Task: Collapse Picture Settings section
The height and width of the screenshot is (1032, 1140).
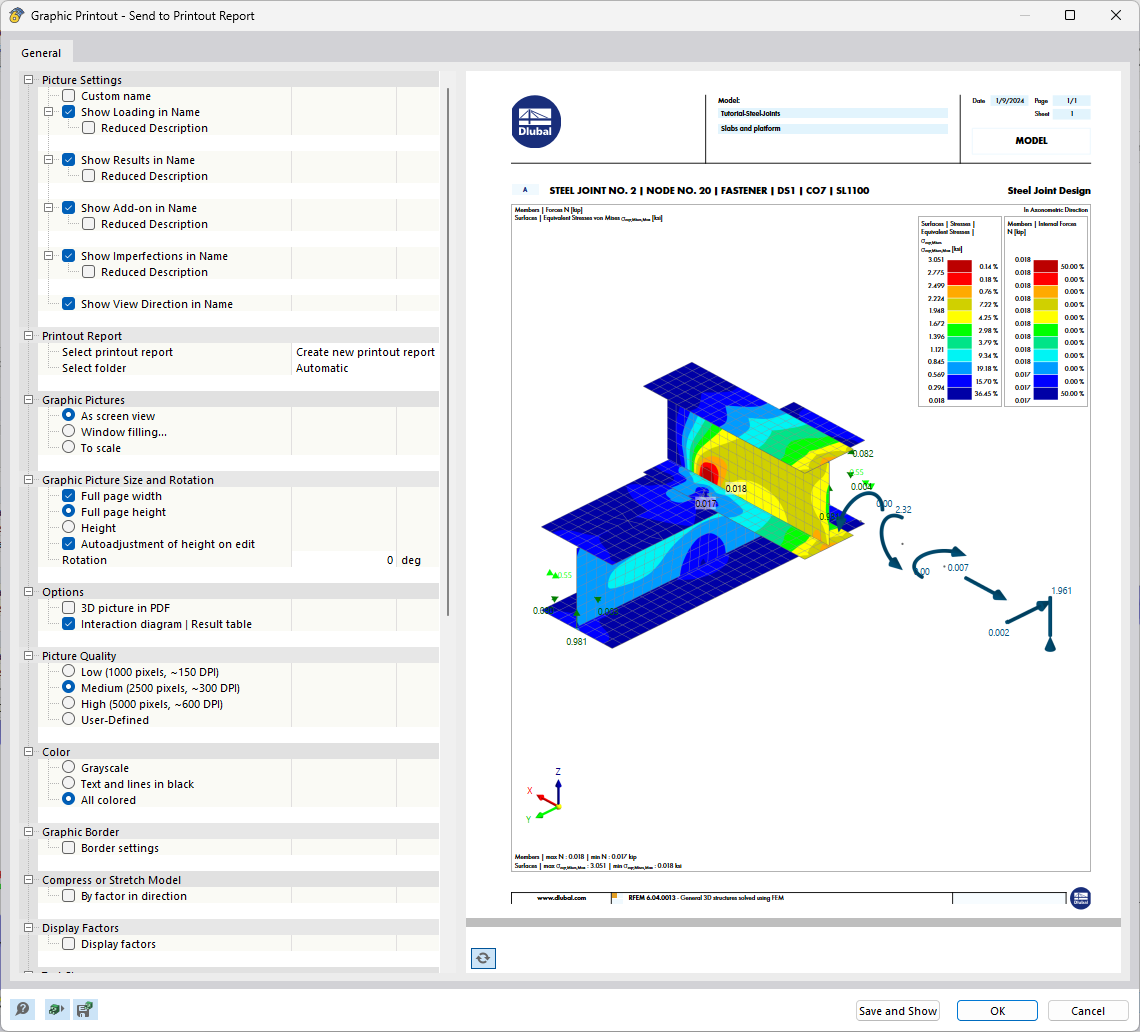Action: tap(28, 79)
